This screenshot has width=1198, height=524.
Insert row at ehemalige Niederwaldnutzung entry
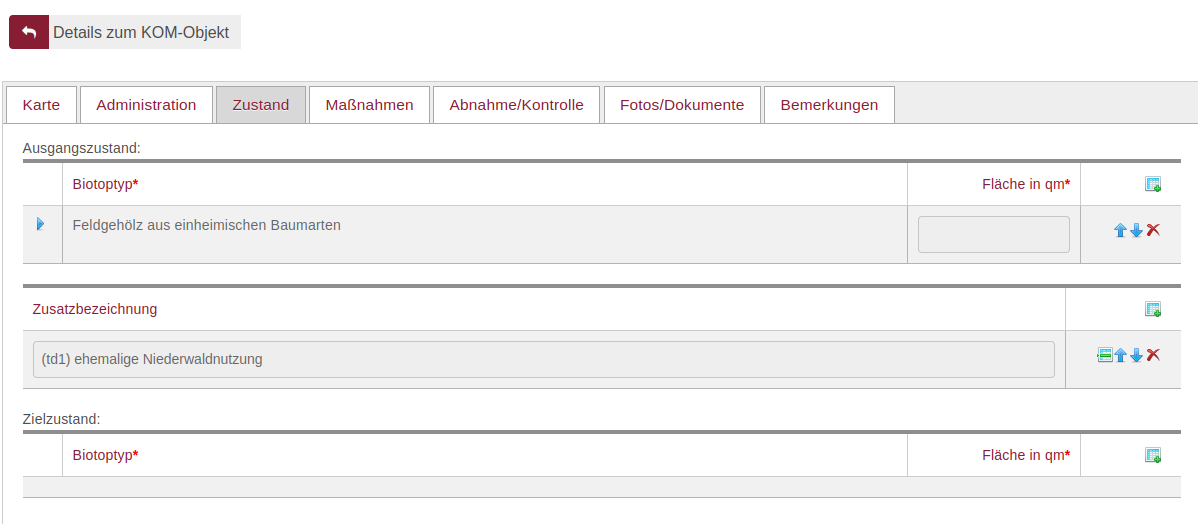[1104, 355]
